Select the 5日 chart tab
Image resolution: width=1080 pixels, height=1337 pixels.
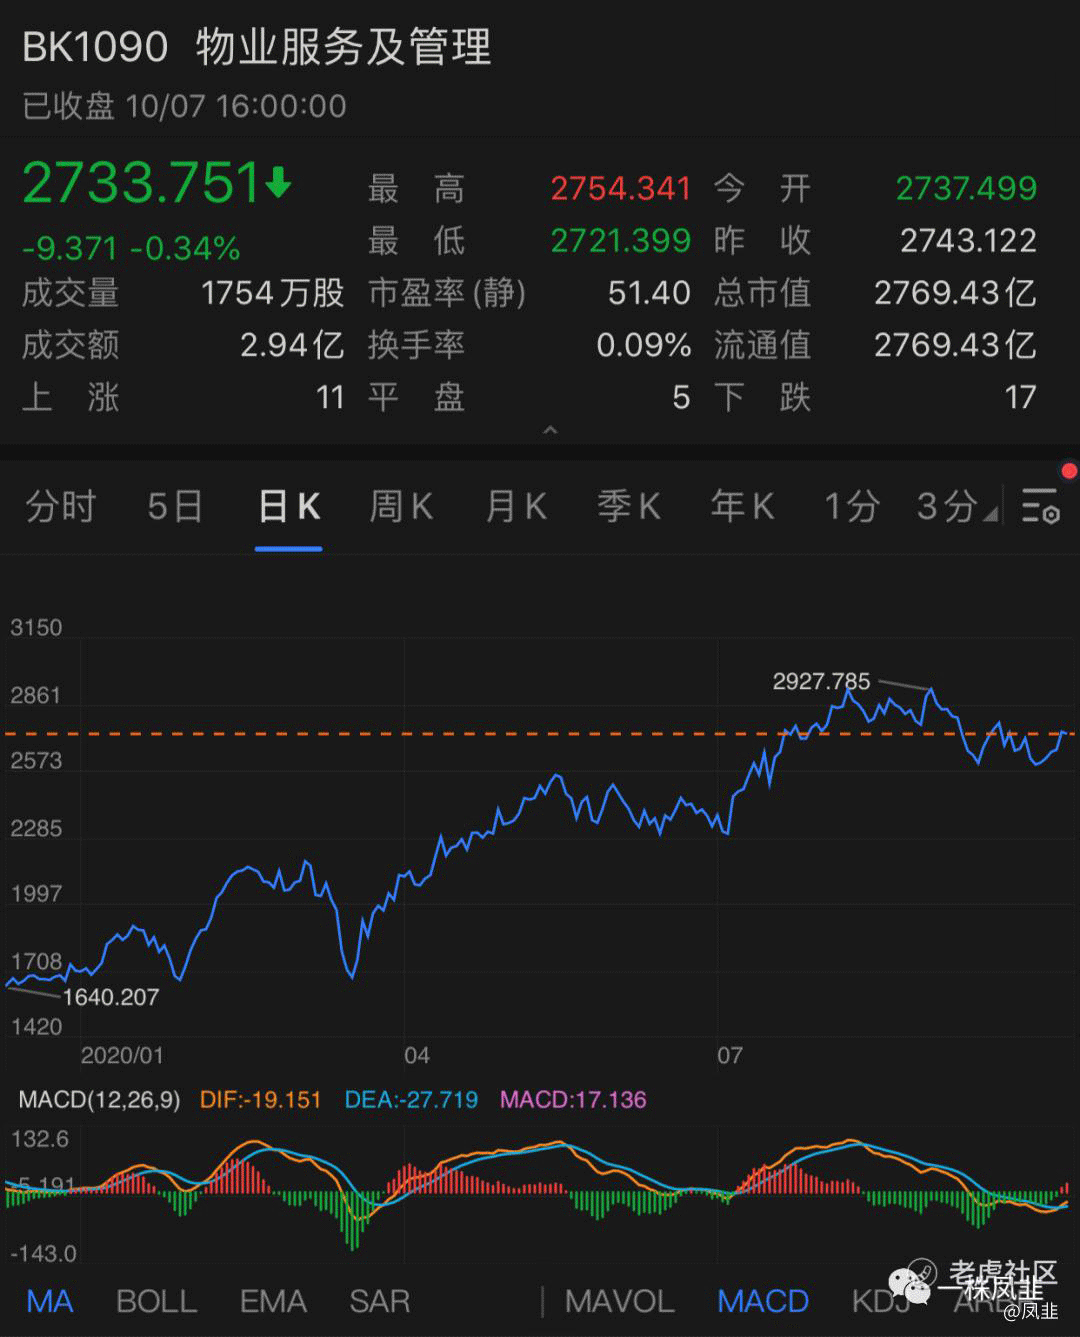[175, 507]
